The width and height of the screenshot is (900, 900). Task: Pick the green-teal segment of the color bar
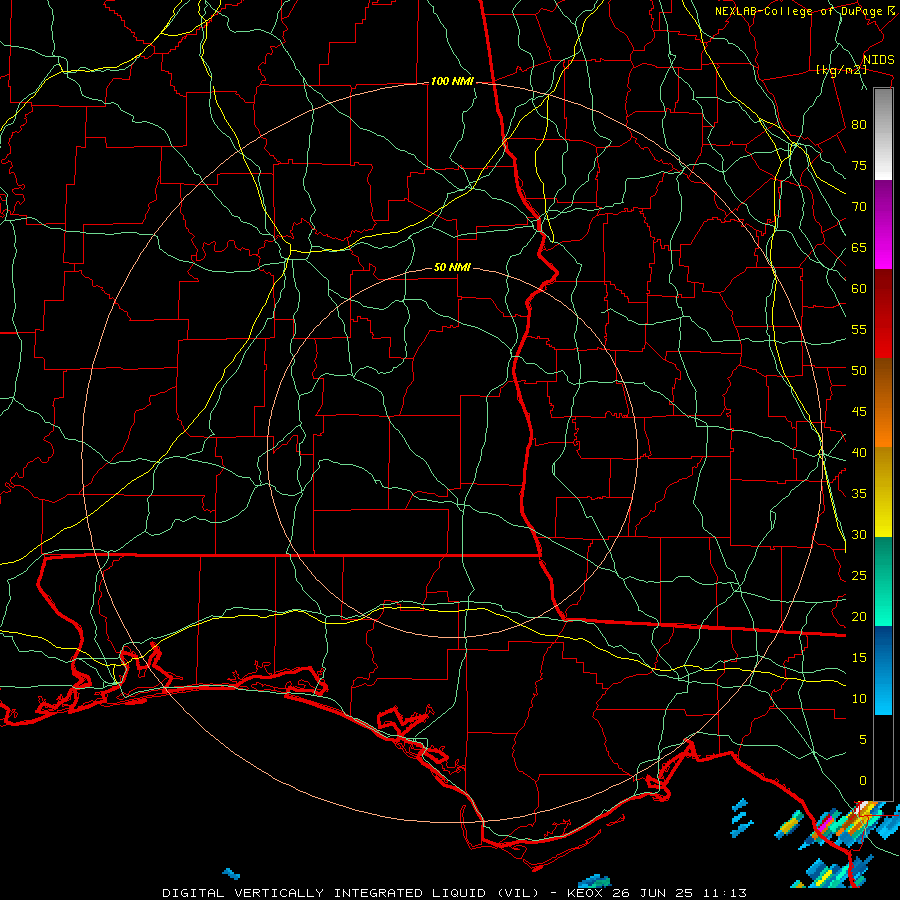click(883, 581)
